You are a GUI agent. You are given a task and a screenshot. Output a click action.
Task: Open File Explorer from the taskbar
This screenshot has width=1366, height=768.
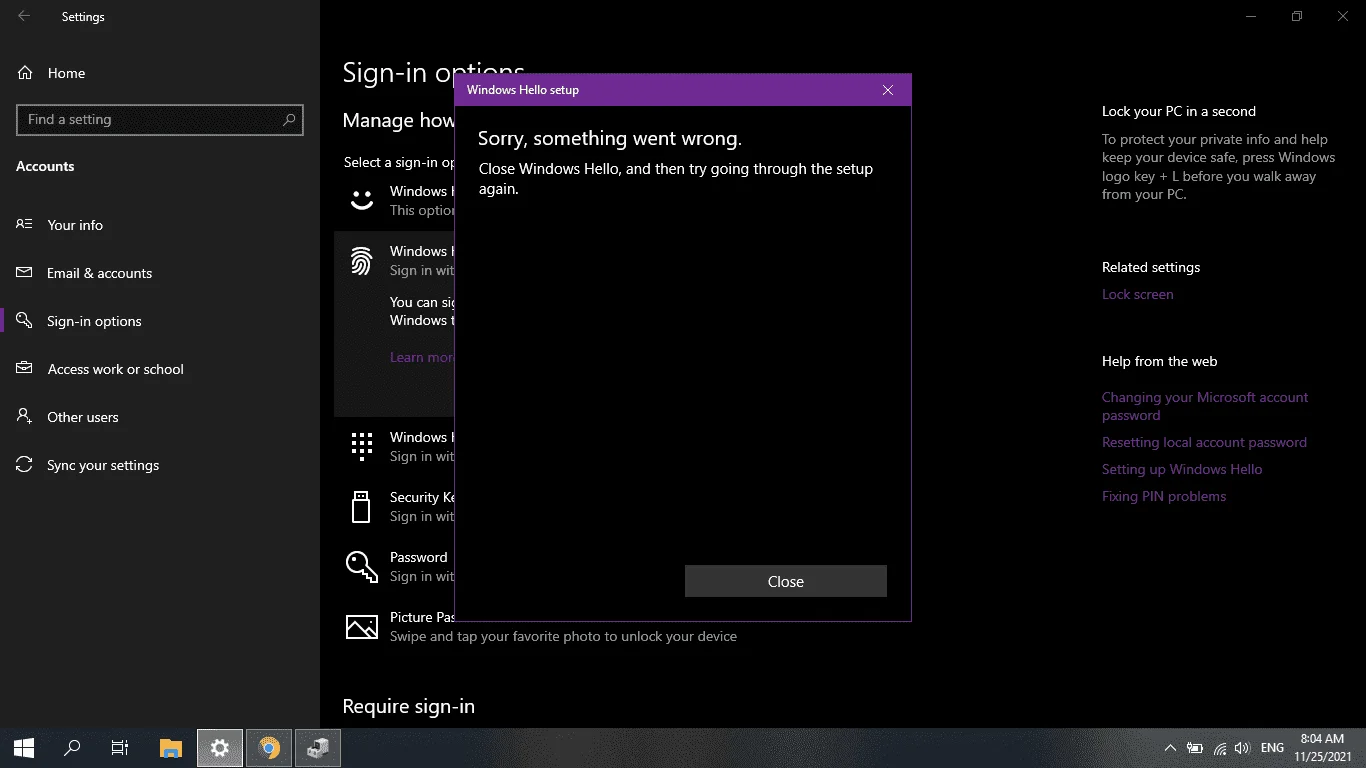click(171, 748)
